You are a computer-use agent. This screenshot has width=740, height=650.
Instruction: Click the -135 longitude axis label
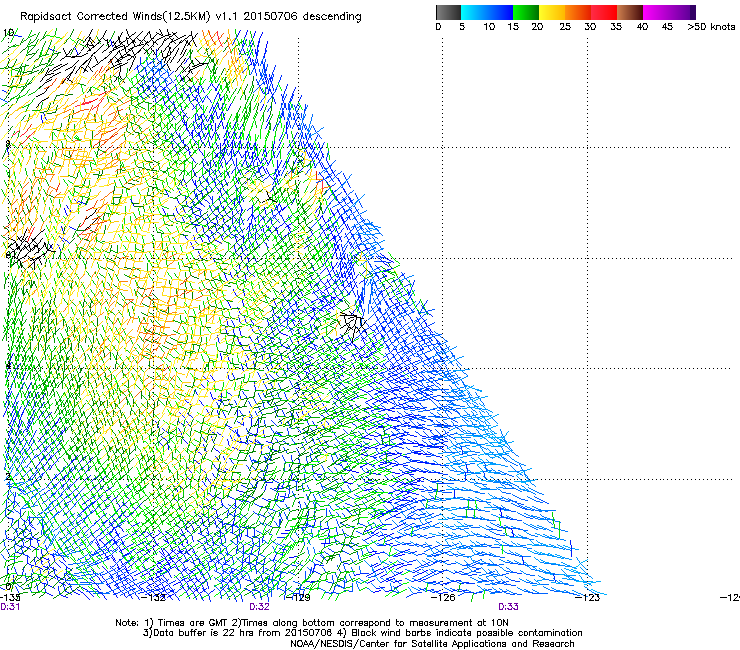(10, 598)
